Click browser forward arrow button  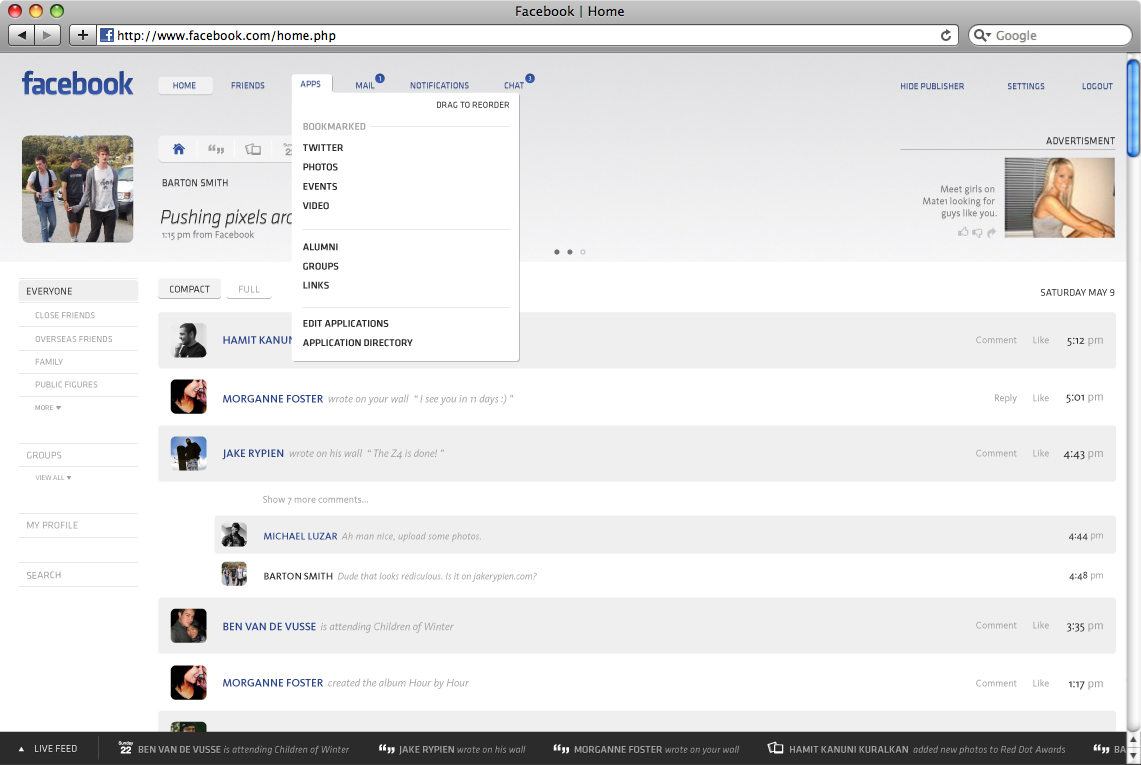(47, 35)
